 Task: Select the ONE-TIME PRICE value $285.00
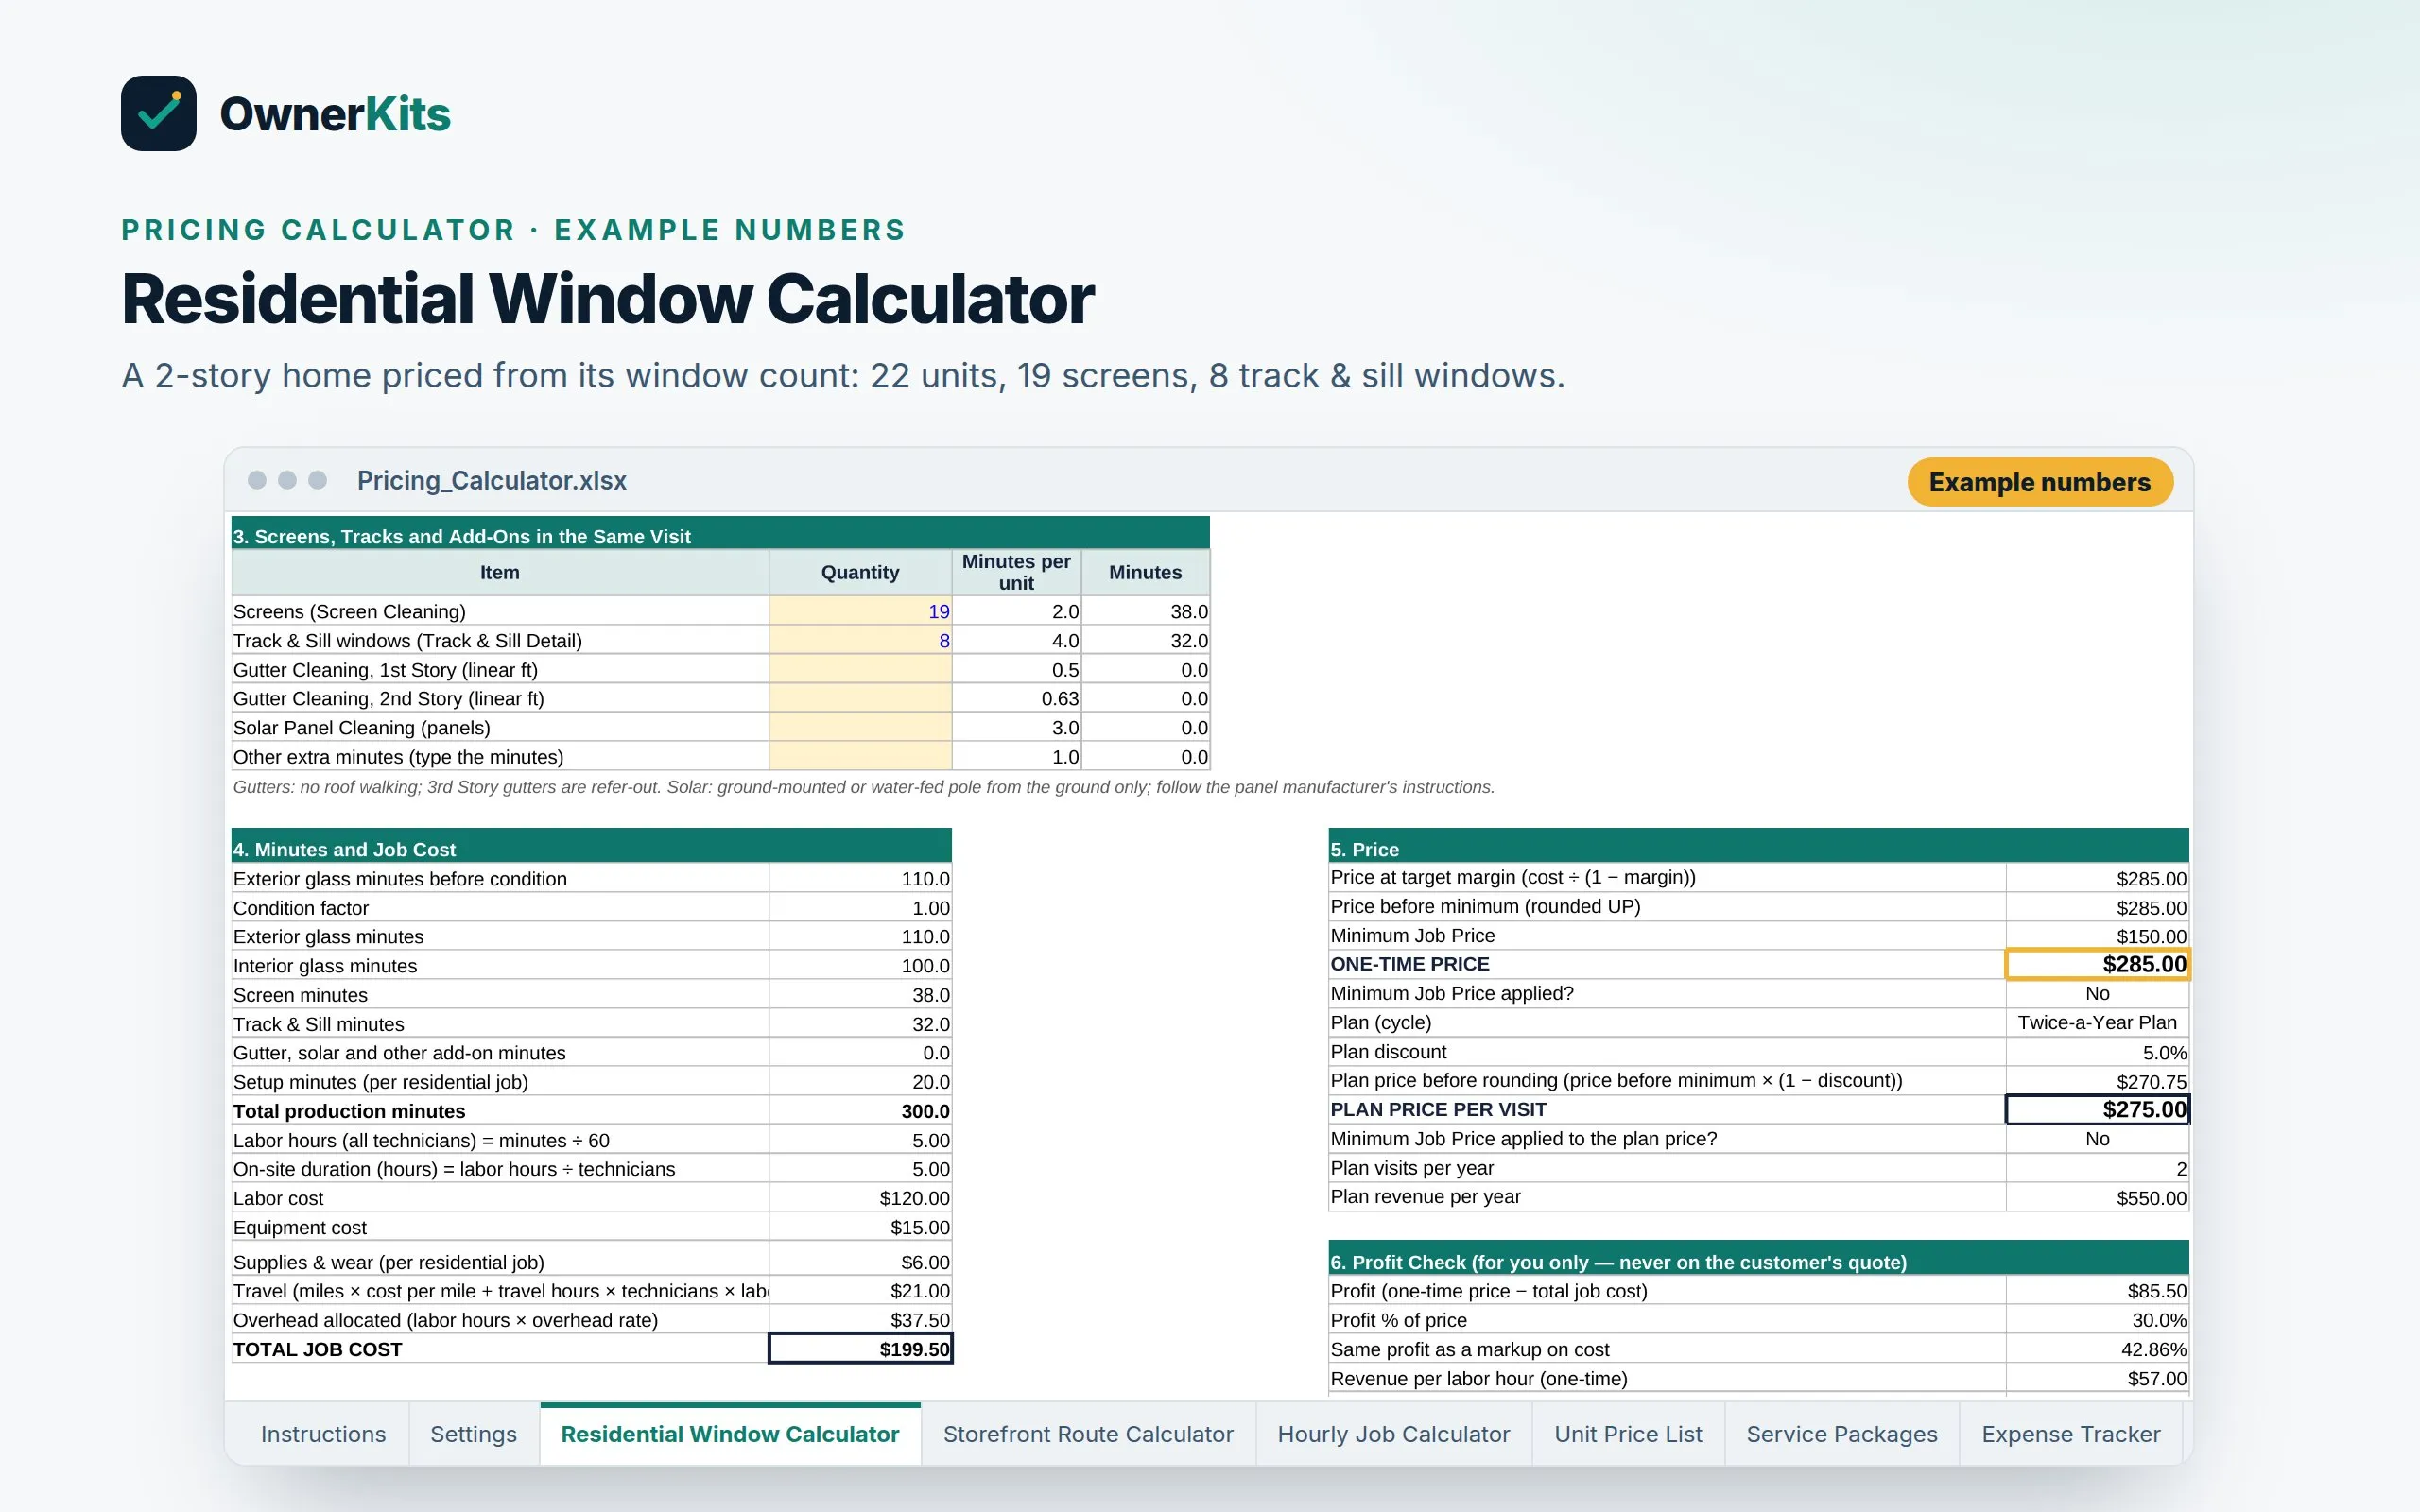click(x=2097, y=964)
